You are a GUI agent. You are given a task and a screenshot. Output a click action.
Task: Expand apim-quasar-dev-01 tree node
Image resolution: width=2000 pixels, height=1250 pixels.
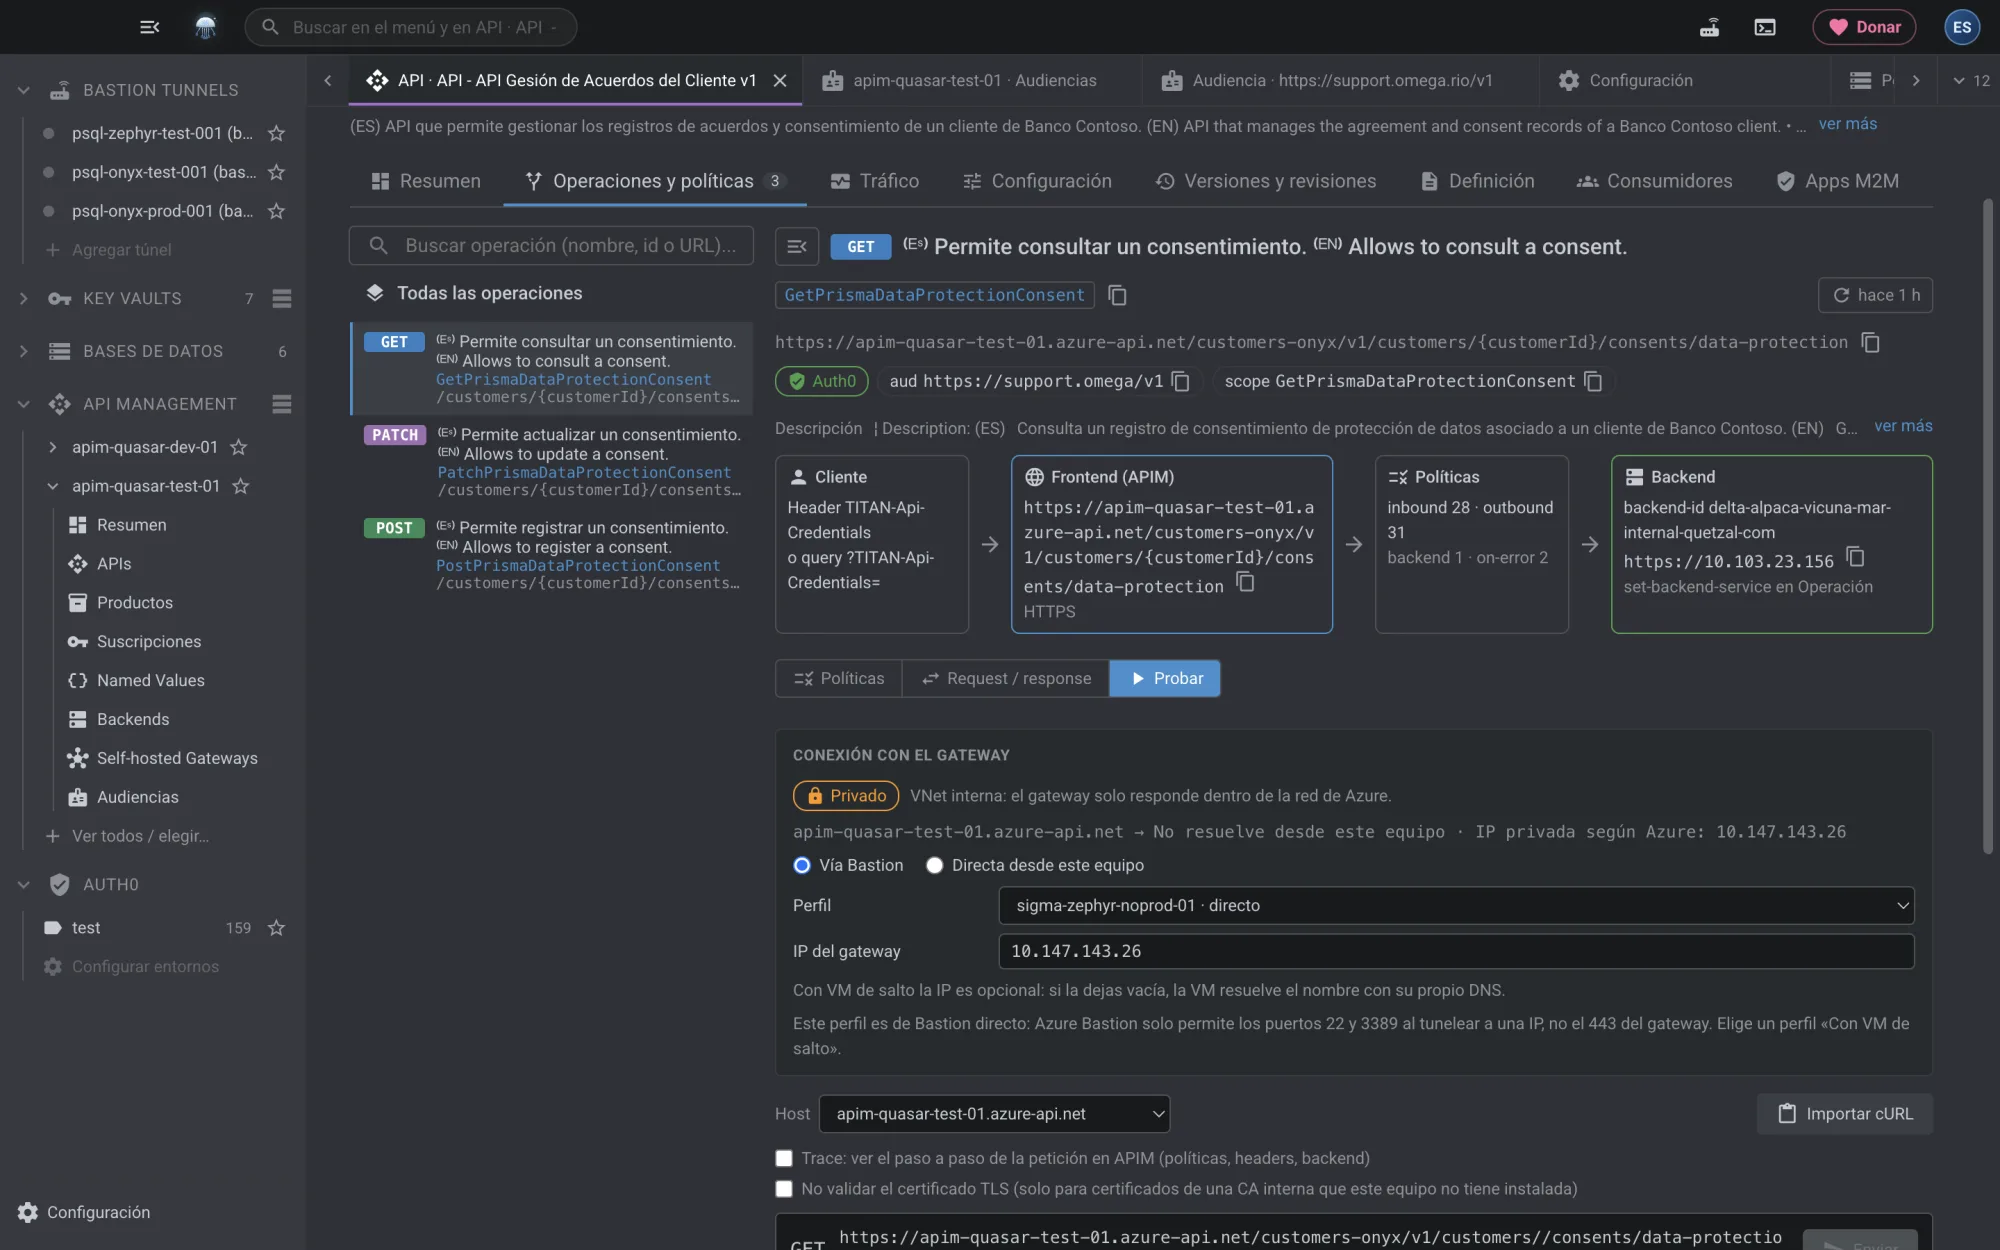52,447
